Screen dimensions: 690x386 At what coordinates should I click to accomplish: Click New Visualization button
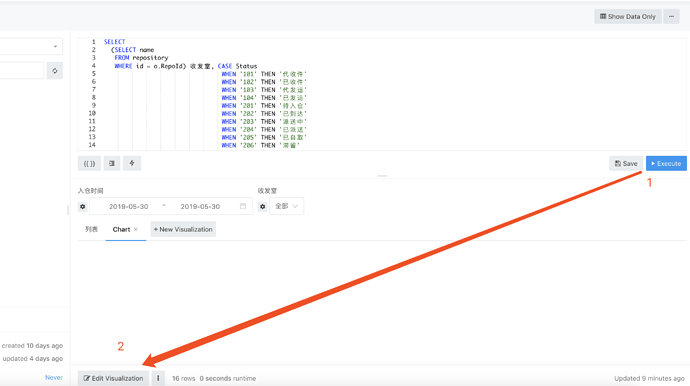coord(183,229)
